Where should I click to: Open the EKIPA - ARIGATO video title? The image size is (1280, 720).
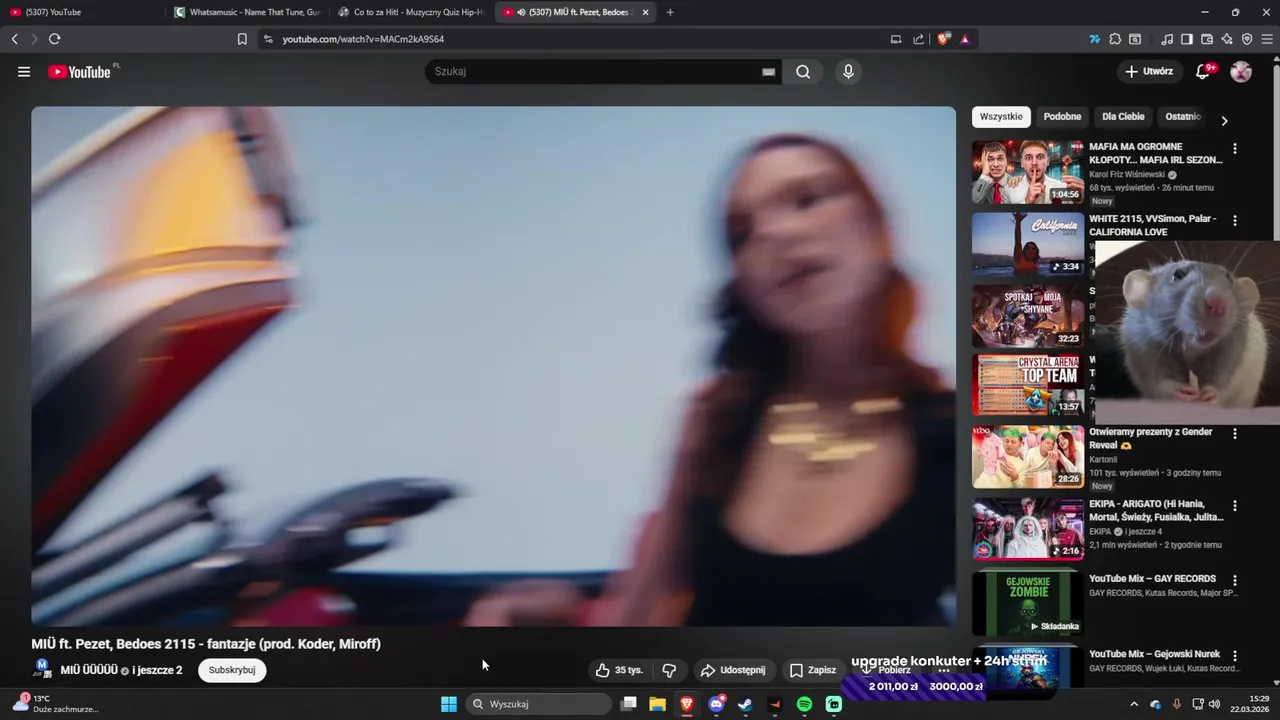coord(1156,510)
